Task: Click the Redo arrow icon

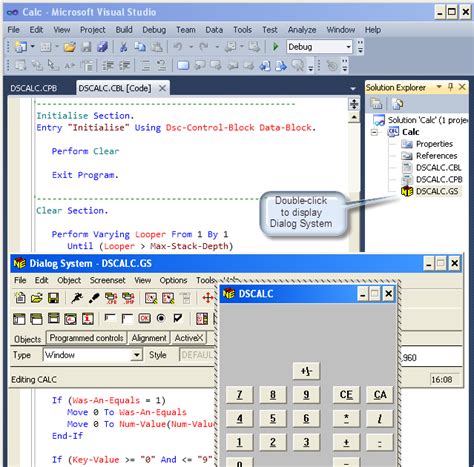Action: pyautogui.click(x=204, y=47)
